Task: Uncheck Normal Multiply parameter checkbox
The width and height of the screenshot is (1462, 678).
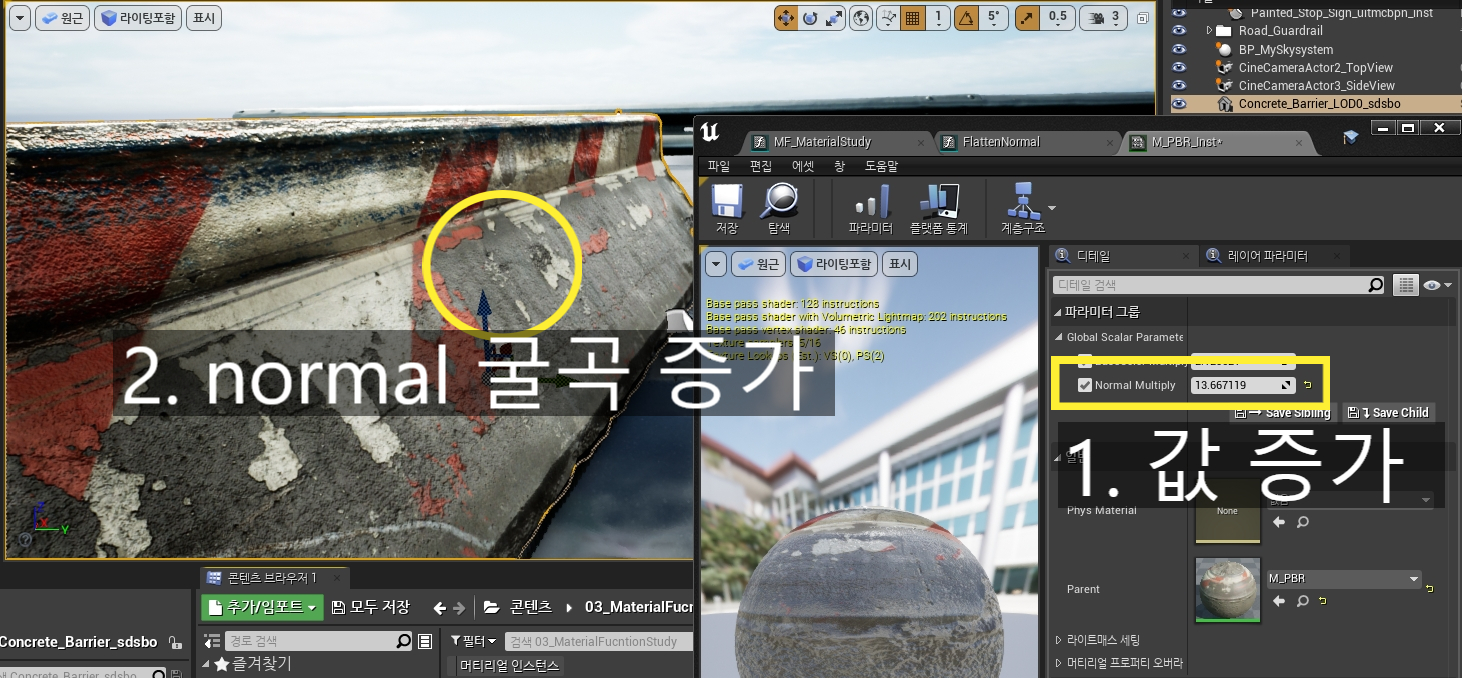Action: (x=1085, y=385)
